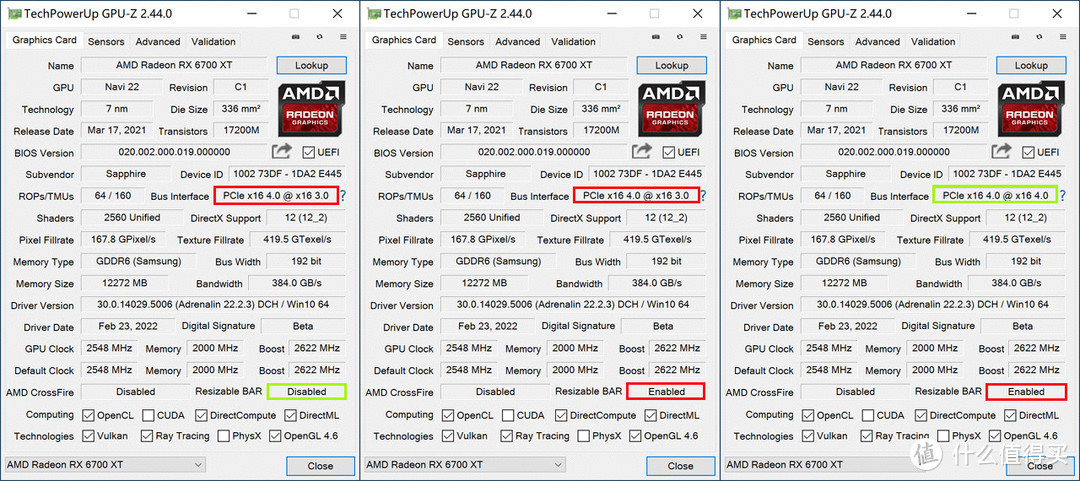Switch to Advanced tab in left GPU-Z window
The image size is (1080, 481).
pyautogui.click(x=158, y=41)
